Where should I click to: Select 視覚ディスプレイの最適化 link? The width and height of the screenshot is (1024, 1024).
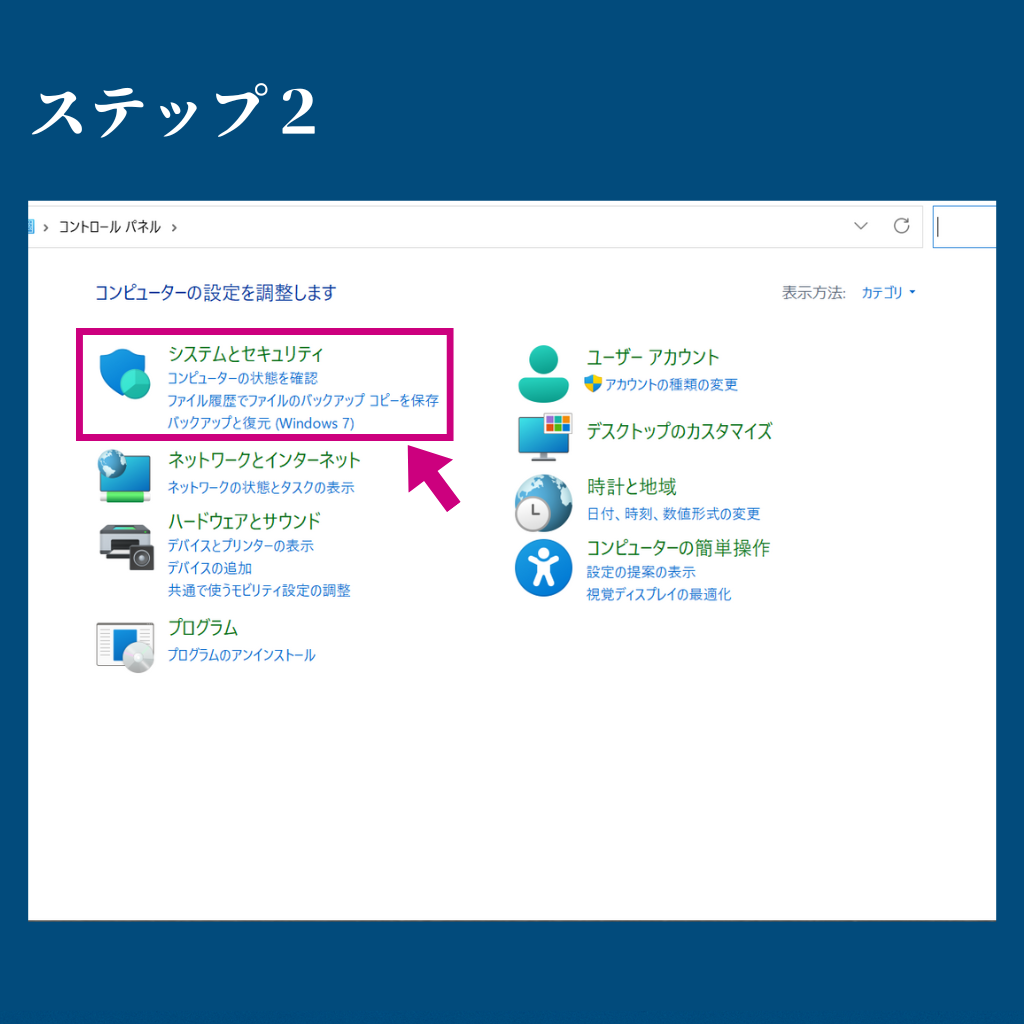coord(658,594)
